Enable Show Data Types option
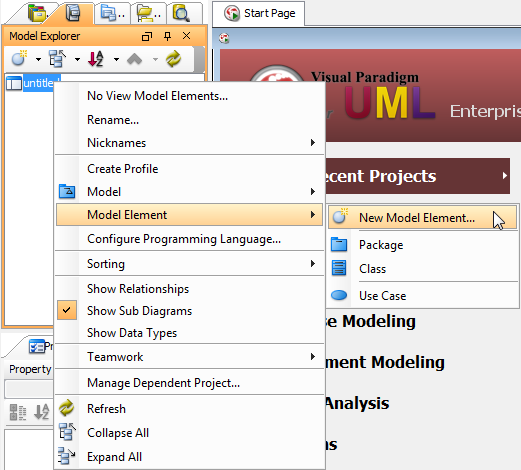 [x=190, y=333]
